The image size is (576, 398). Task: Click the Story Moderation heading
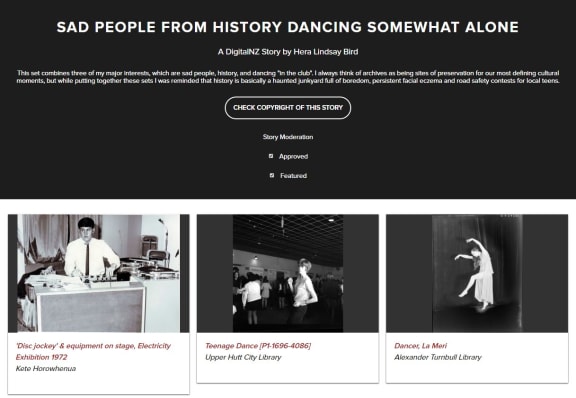[288, 137]
